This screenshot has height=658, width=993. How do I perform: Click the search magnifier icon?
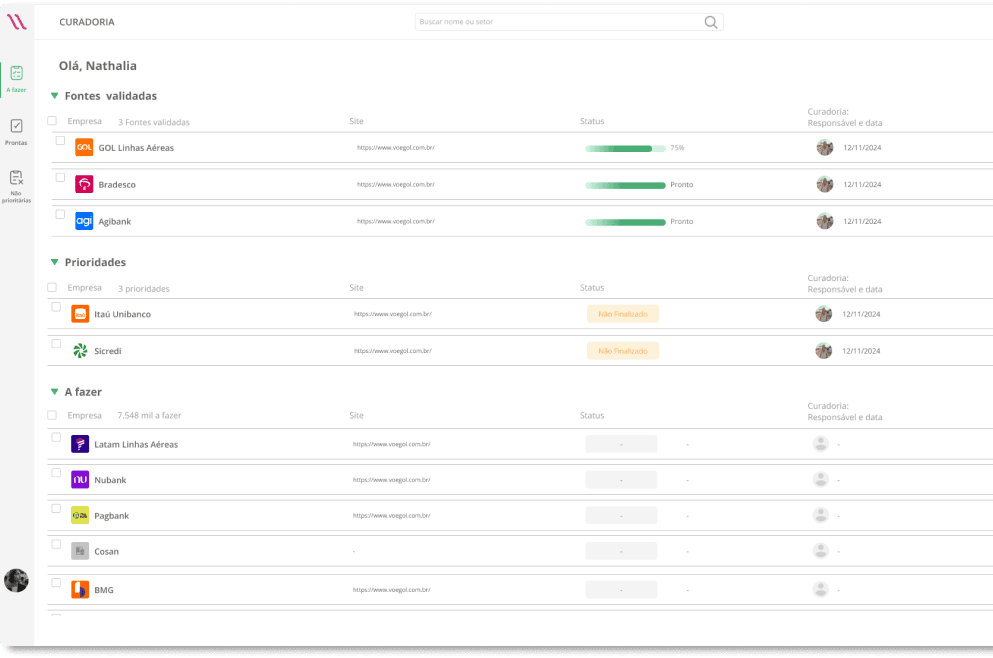pyautogui.click(x=710, y=21)
